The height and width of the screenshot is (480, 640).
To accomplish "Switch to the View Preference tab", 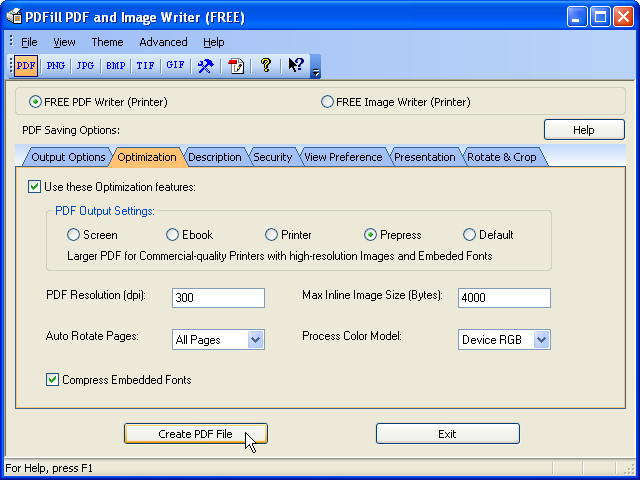I will [343, 158].
